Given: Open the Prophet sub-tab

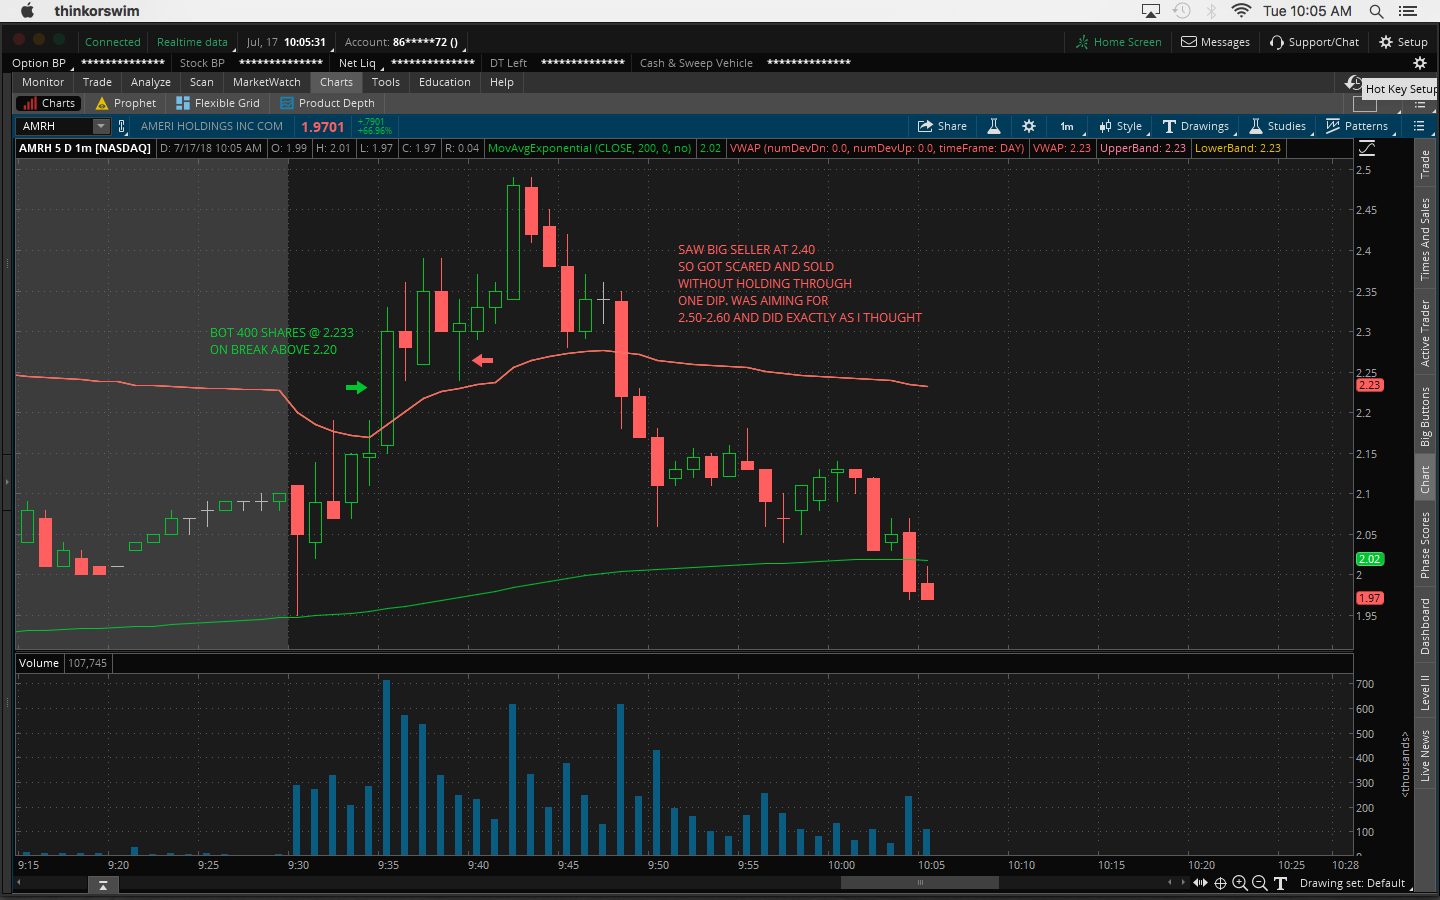Looking at the screenshot, I should click(x=126, y=103).
